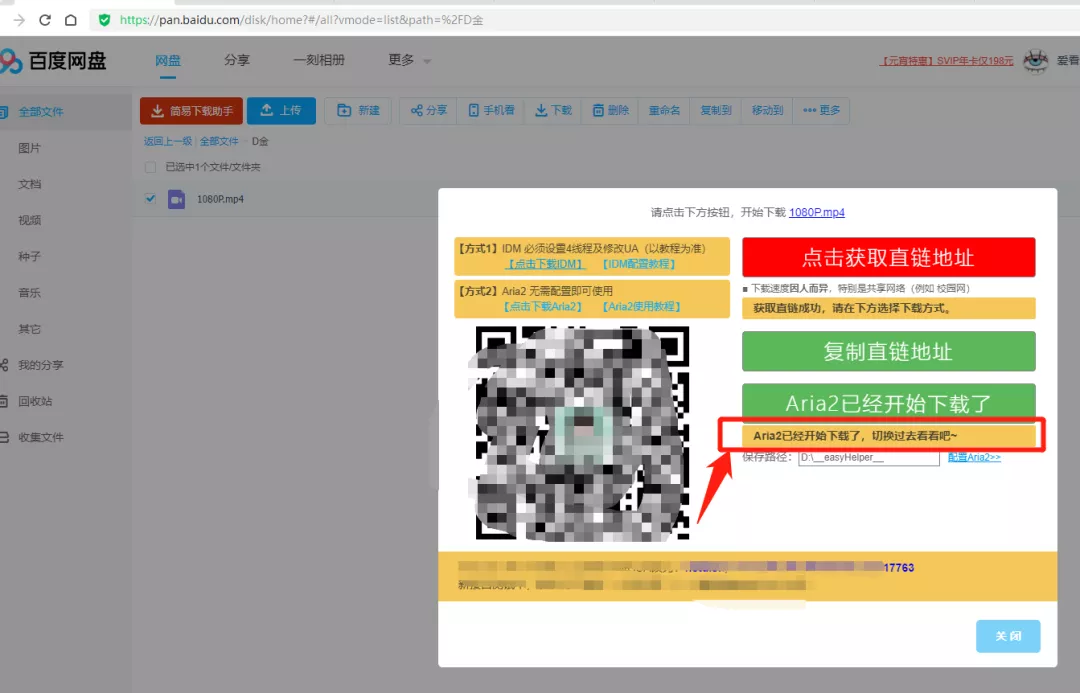The height and width of the screenshot is (693, 1080).
Task: Click the SVIP年卡 promotion link
Action: click(x=946, y=61)
